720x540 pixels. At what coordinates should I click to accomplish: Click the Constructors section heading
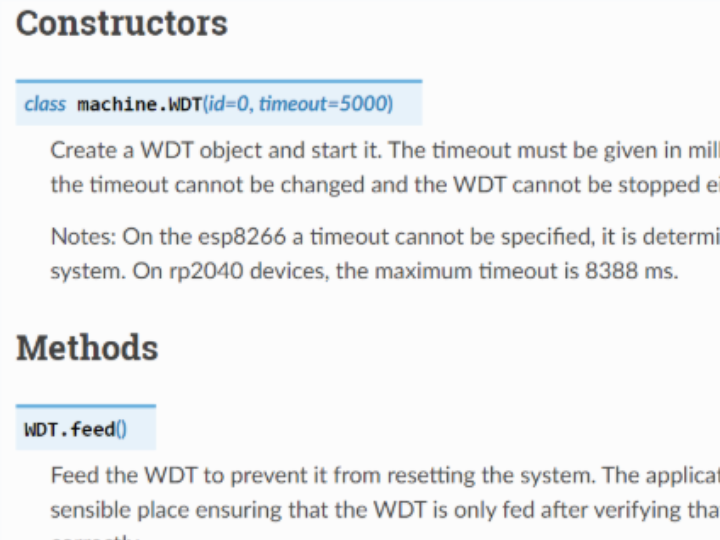click(x=122, y=23)
